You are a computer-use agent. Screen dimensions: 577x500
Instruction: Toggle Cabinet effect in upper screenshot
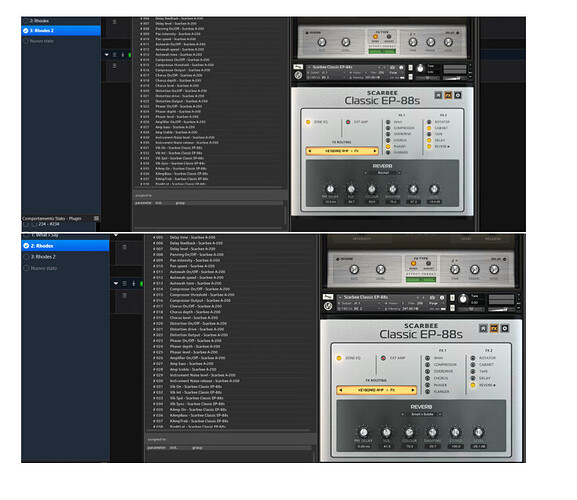429,128
